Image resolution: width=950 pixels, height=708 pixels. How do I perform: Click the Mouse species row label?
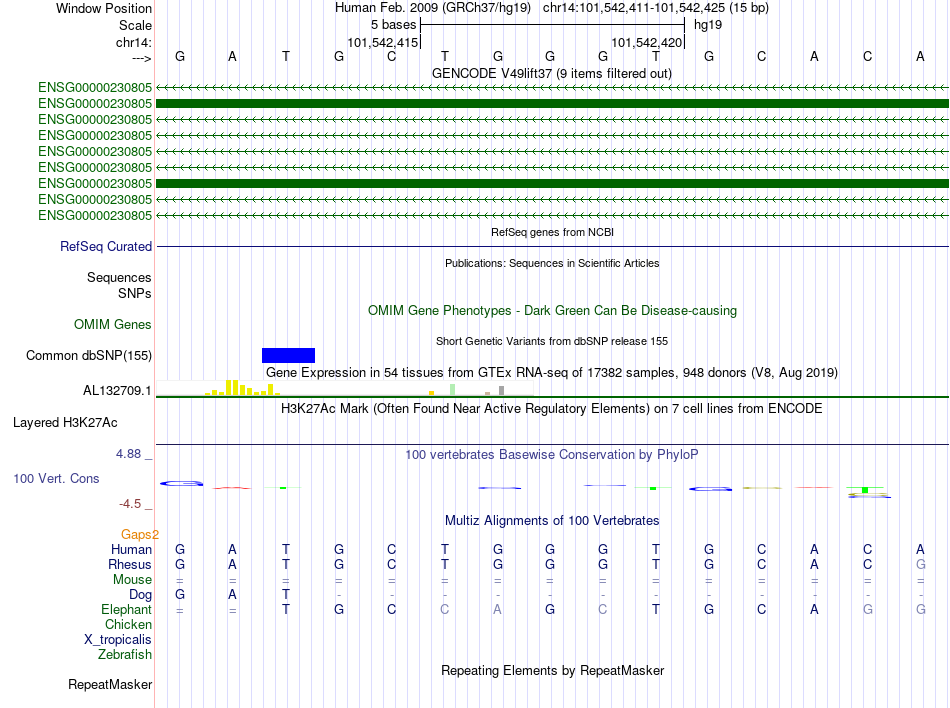tap(132, 580)
